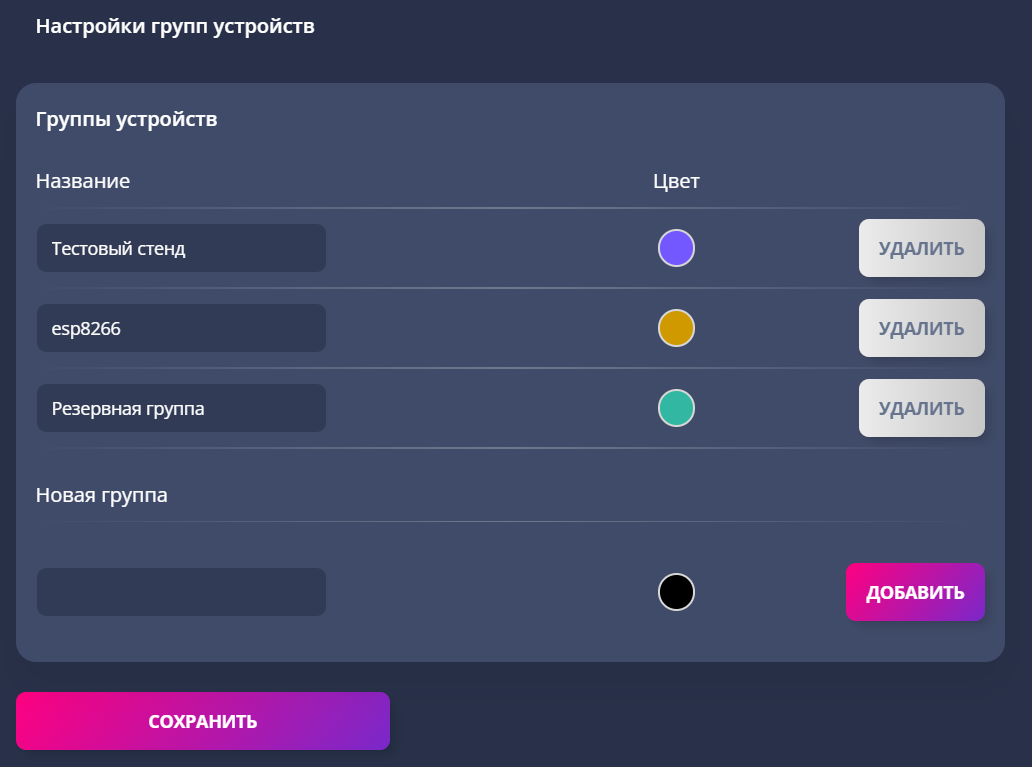Click the Добавить button
Image resolution: width=1032 pixels, height=767 pixels.
[915, 592]
